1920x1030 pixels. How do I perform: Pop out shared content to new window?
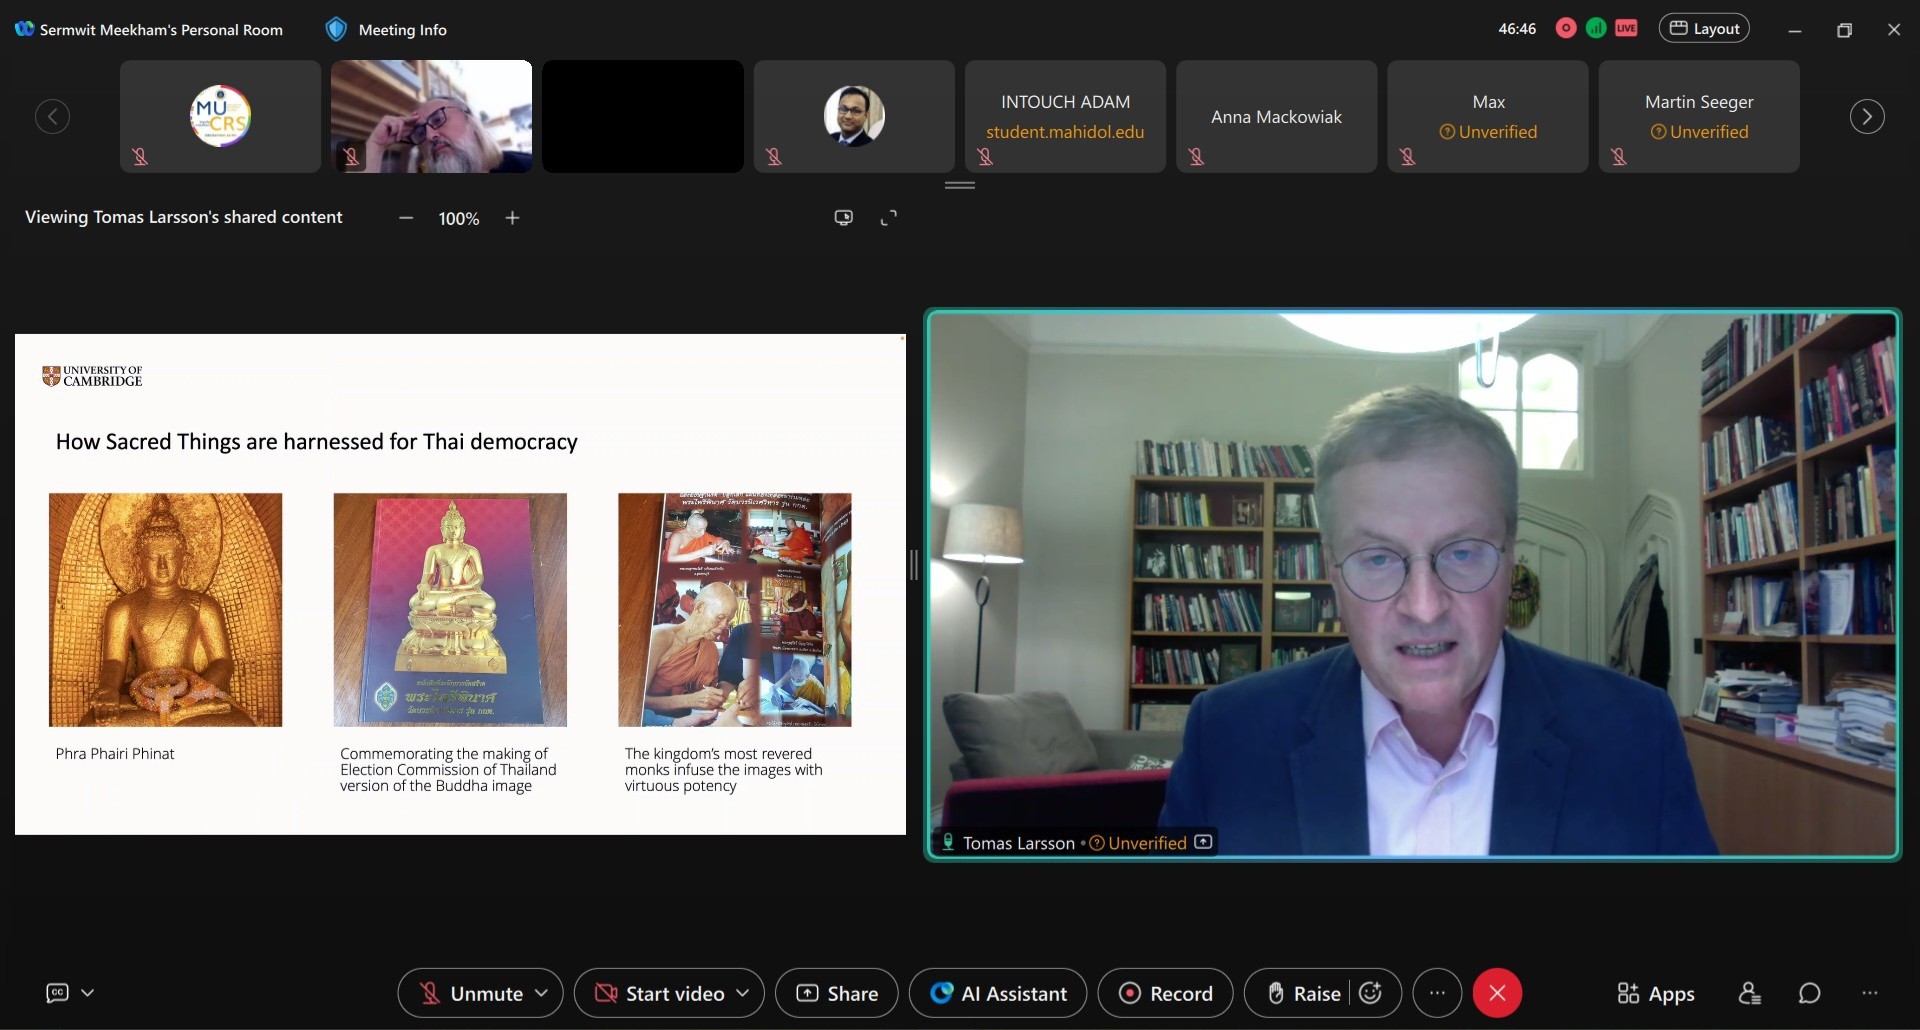(x=844, y=218)
